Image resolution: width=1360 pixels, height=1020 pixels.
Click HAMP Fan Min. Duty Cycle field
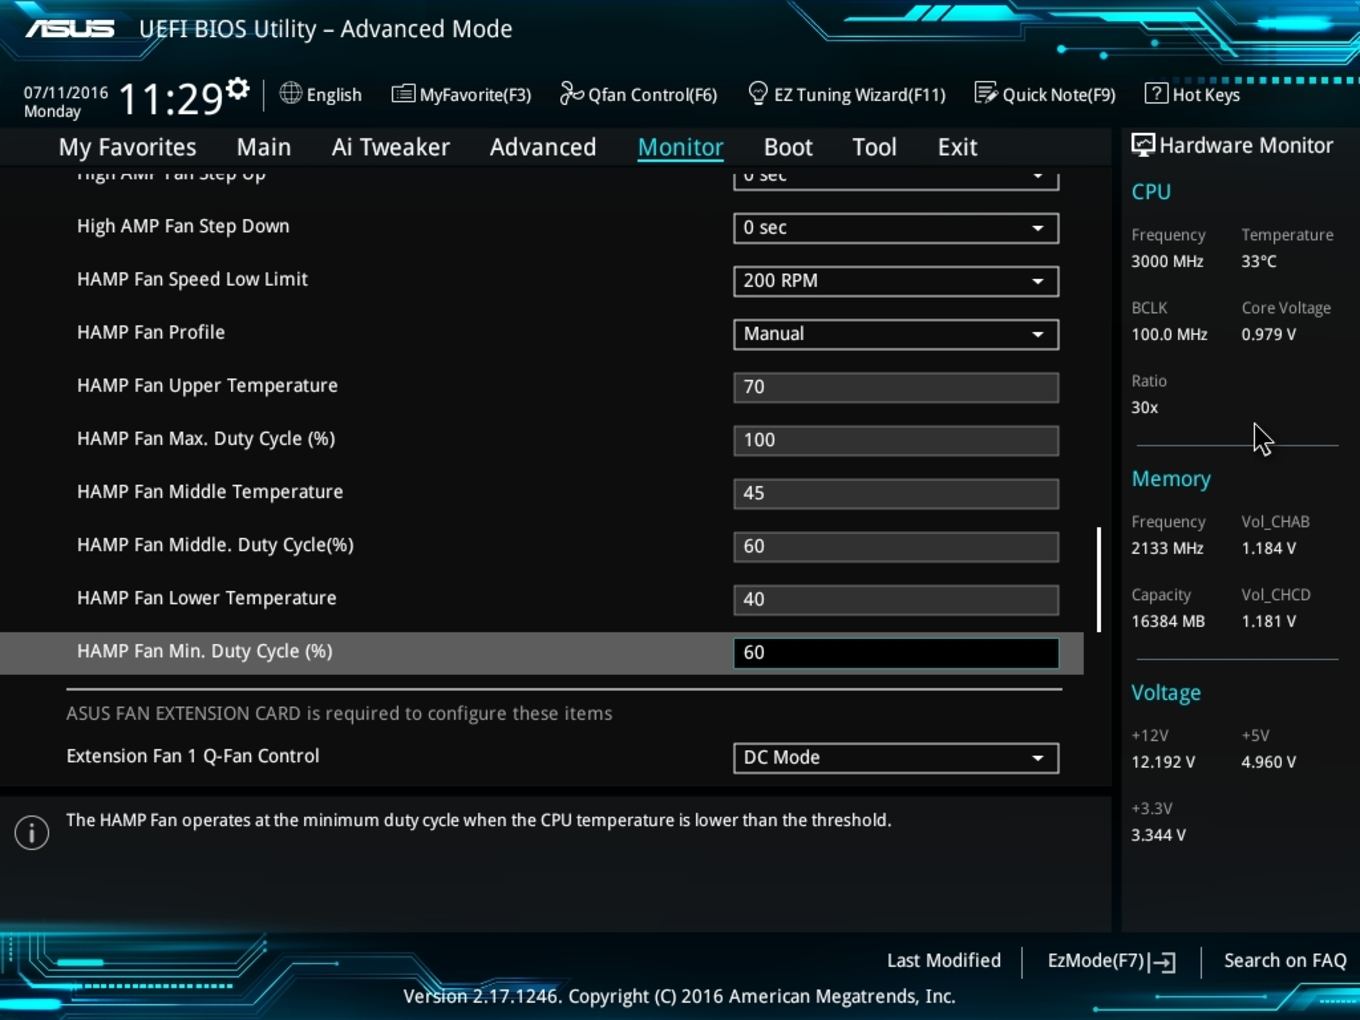tap(896, 653)
